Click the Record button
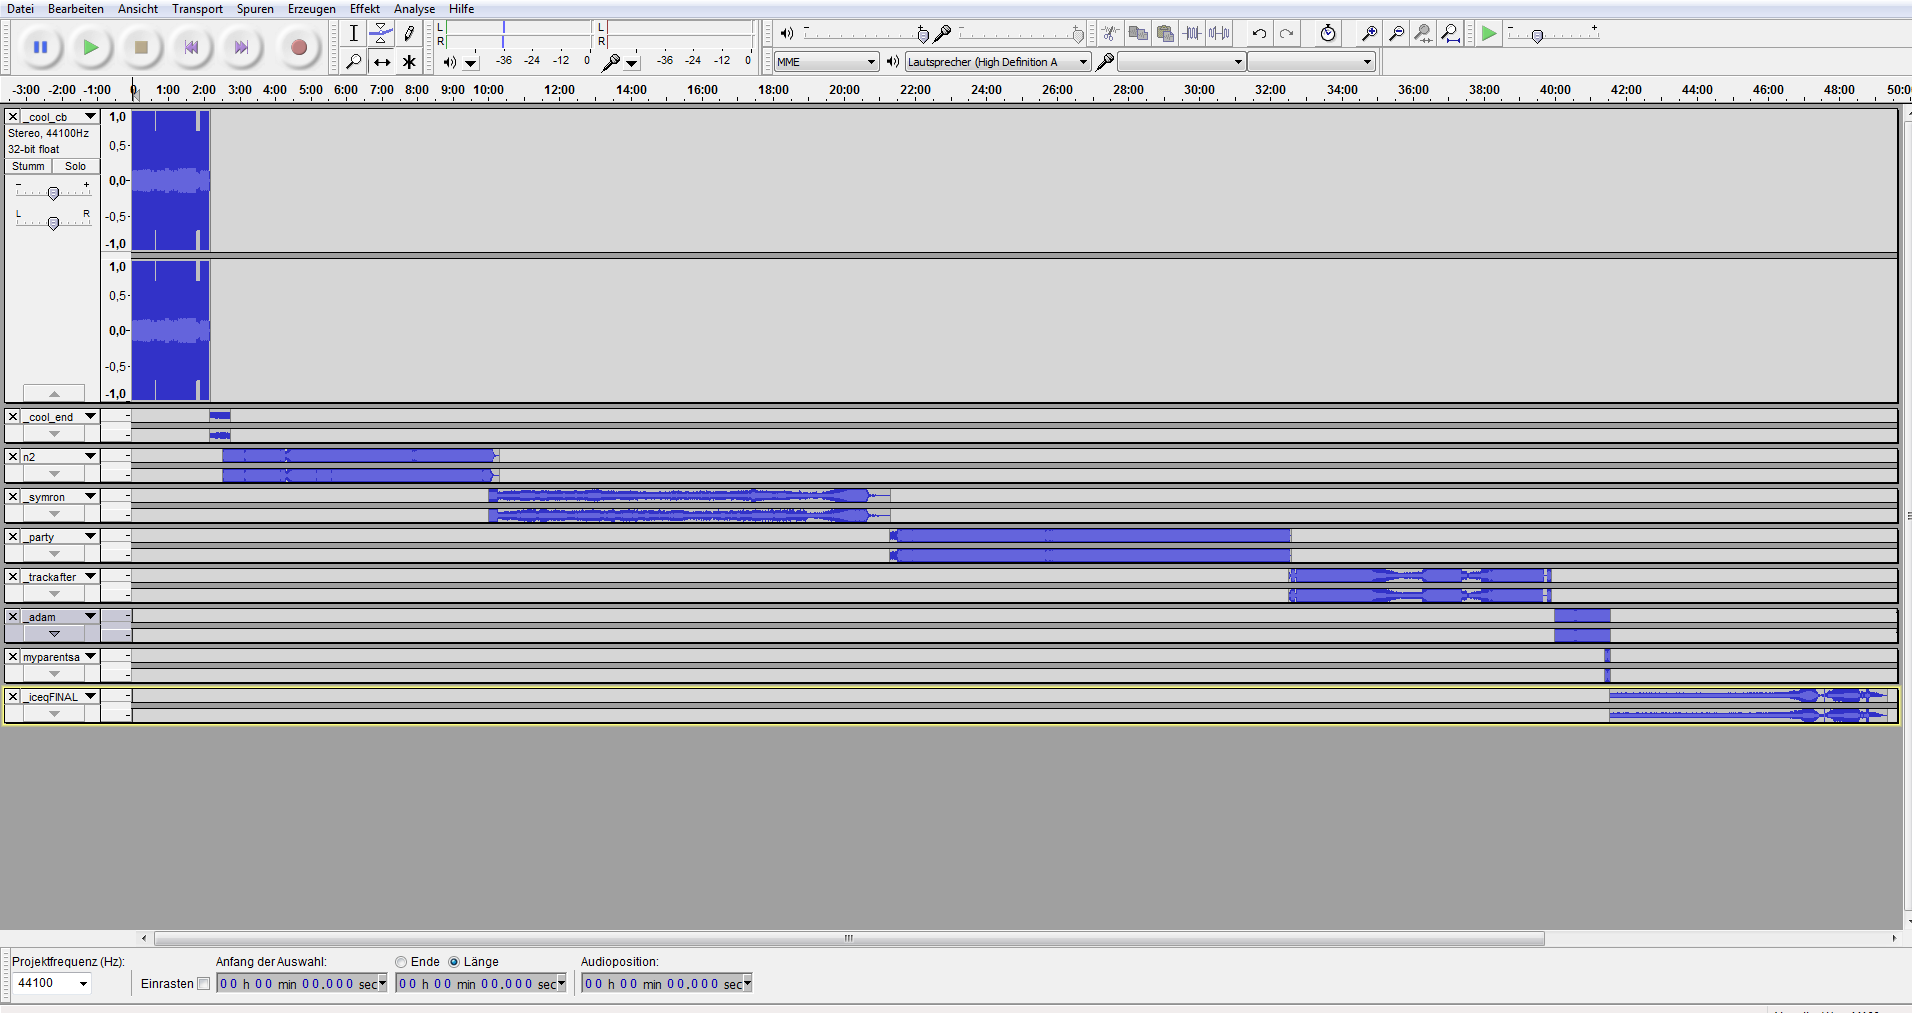 point(298,47)
